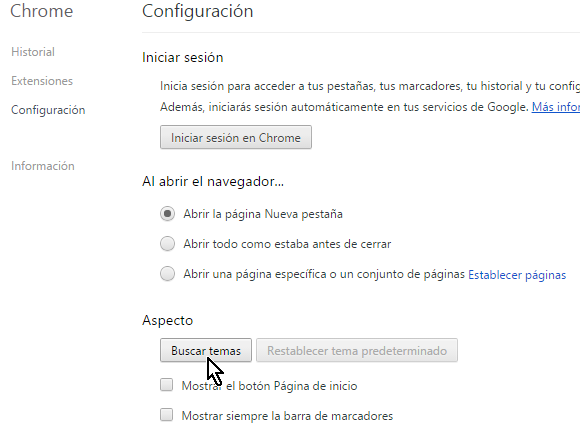Select Configuración in the sidebar
The width and height of the screenshot is (580, 445).
pyautogui.click(x=48, y=110)
